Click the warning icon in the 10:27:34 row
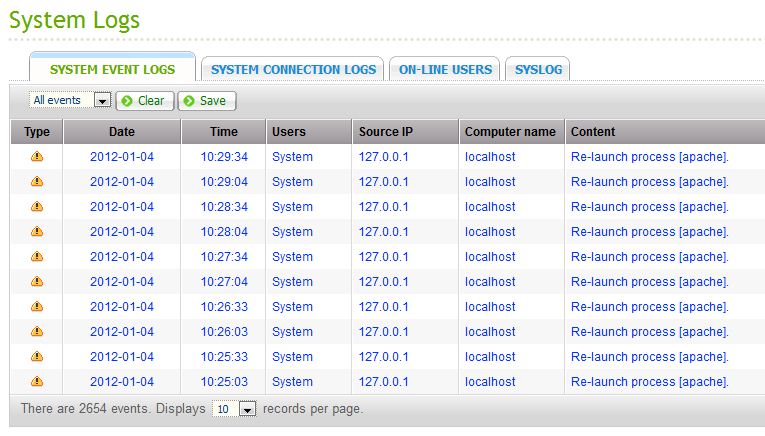Viewport: 765px width, 436px height. tap(37, 256)
